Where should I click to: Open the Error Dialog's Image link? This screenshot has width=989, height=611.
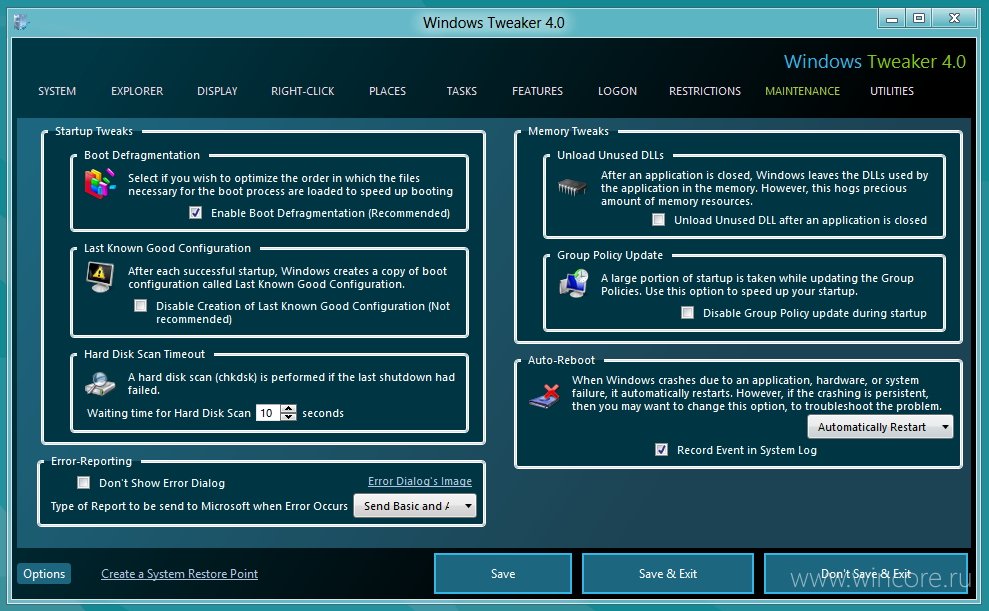click(419, 481)
